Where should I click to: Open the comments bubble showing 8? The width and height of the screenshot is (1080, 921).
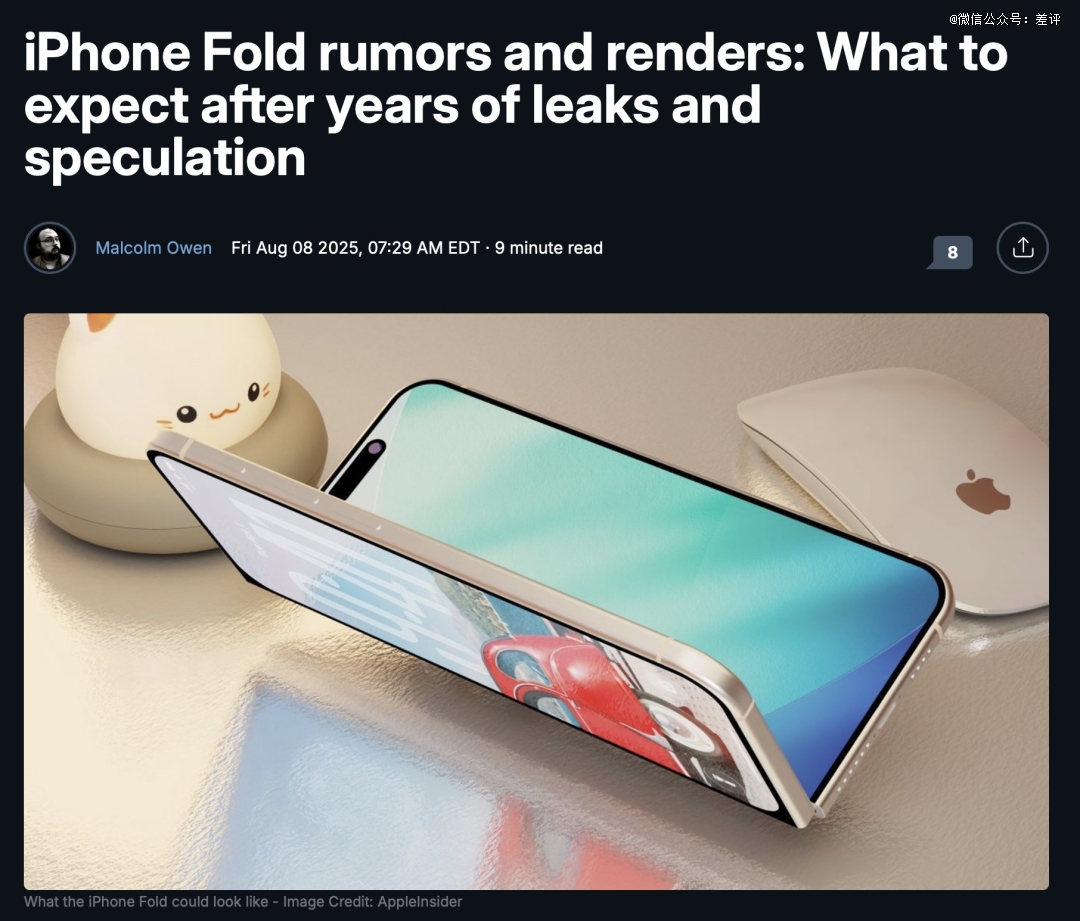(x=951, y=252)
